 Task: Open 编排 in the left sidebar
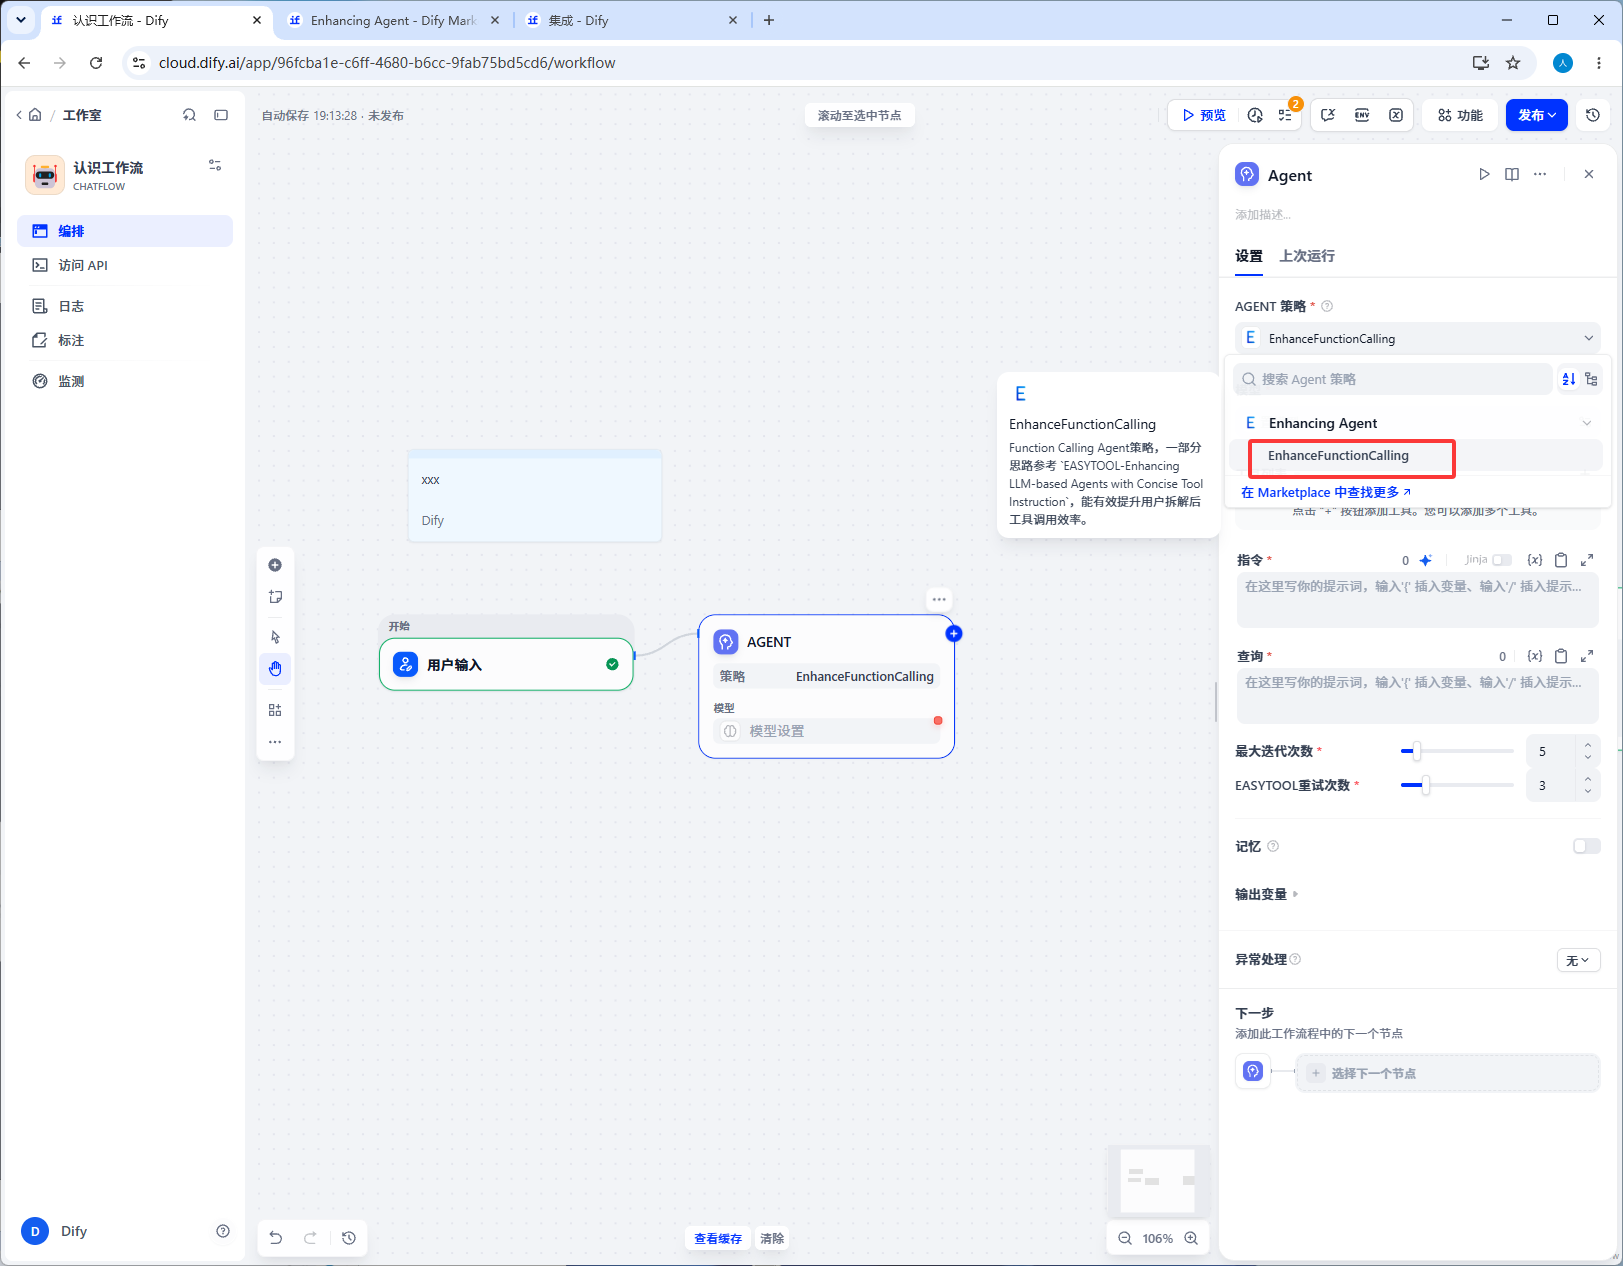pyautogui.click(x=125, y=231)
